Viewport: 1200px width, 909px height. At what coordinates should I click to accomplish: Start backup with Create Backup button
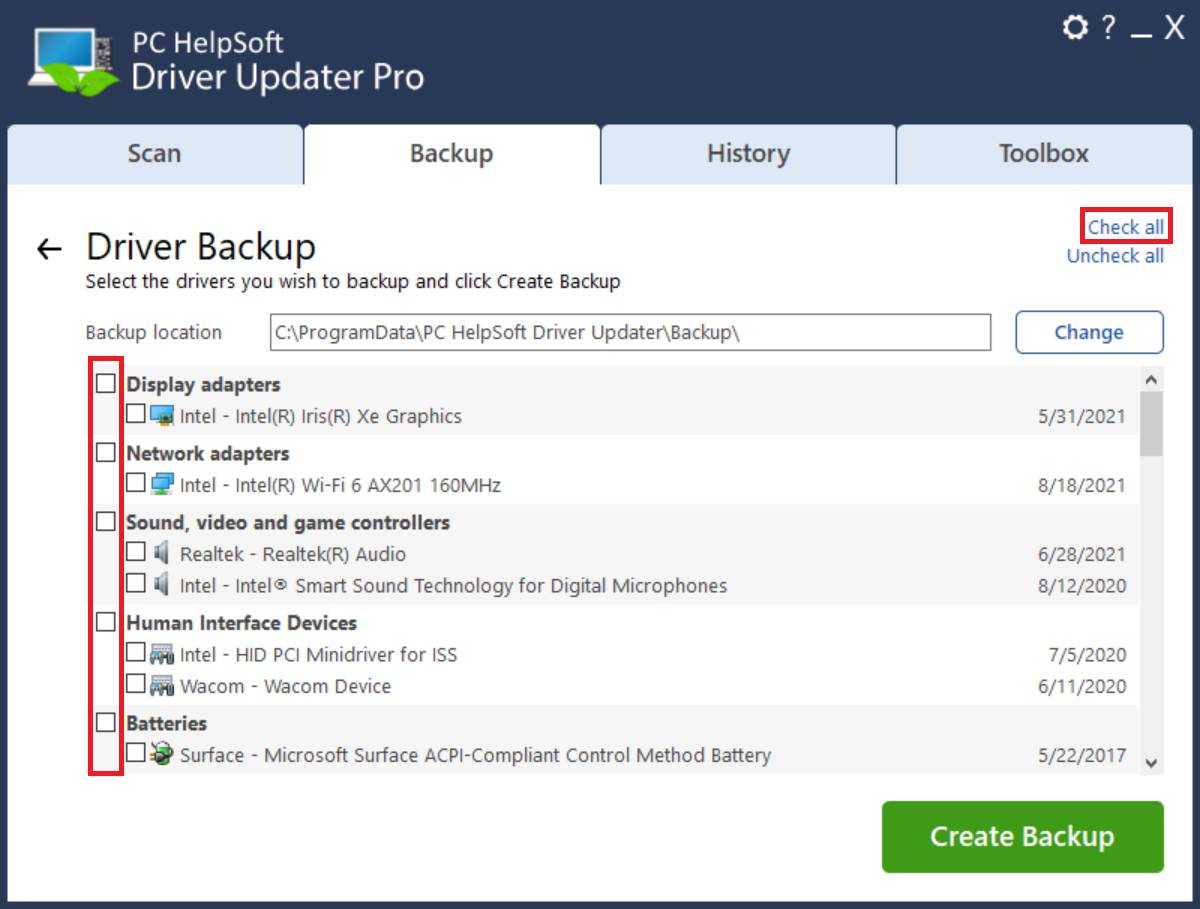[1022, 837]
